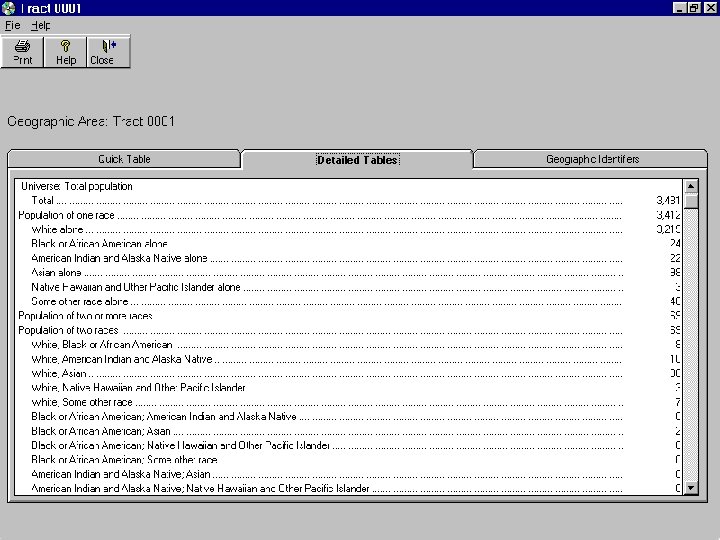Select 'White; Native Hawaiian and Other Pacific Islander'

tap(349, 388)
